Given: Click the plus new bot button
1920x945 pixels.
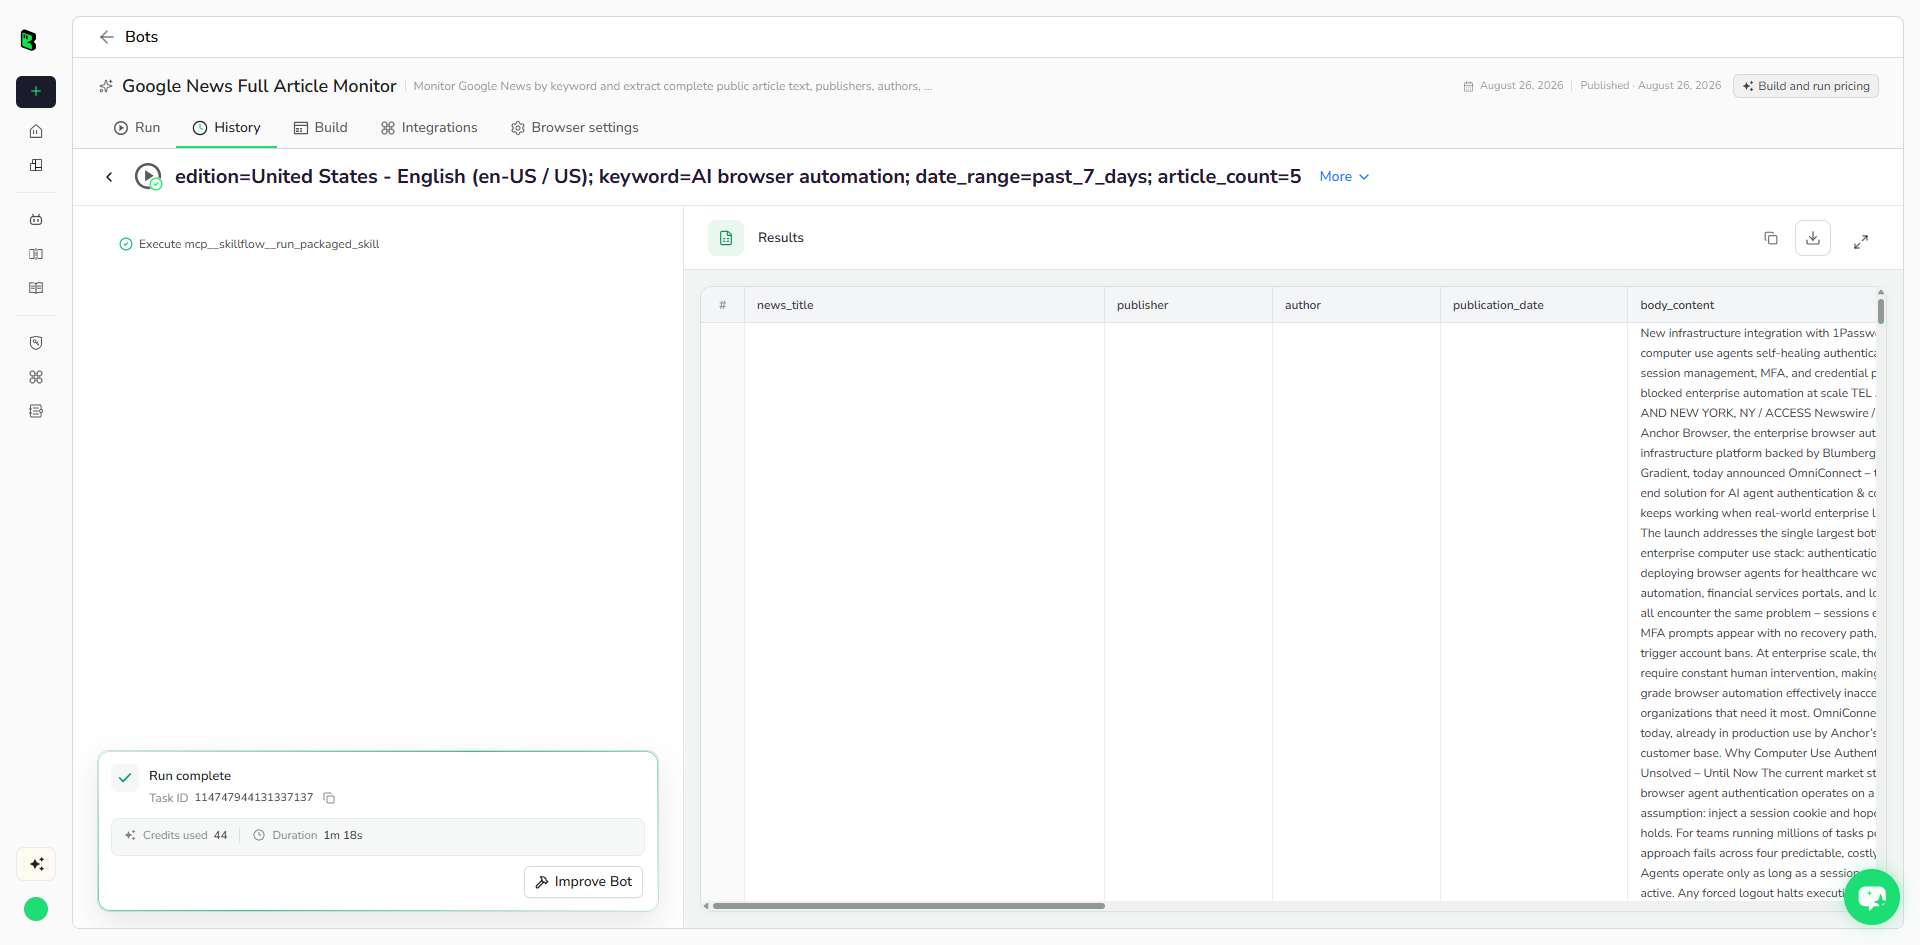Looking at the screenshot, I should pyautogui.click(x=36, y=91).
